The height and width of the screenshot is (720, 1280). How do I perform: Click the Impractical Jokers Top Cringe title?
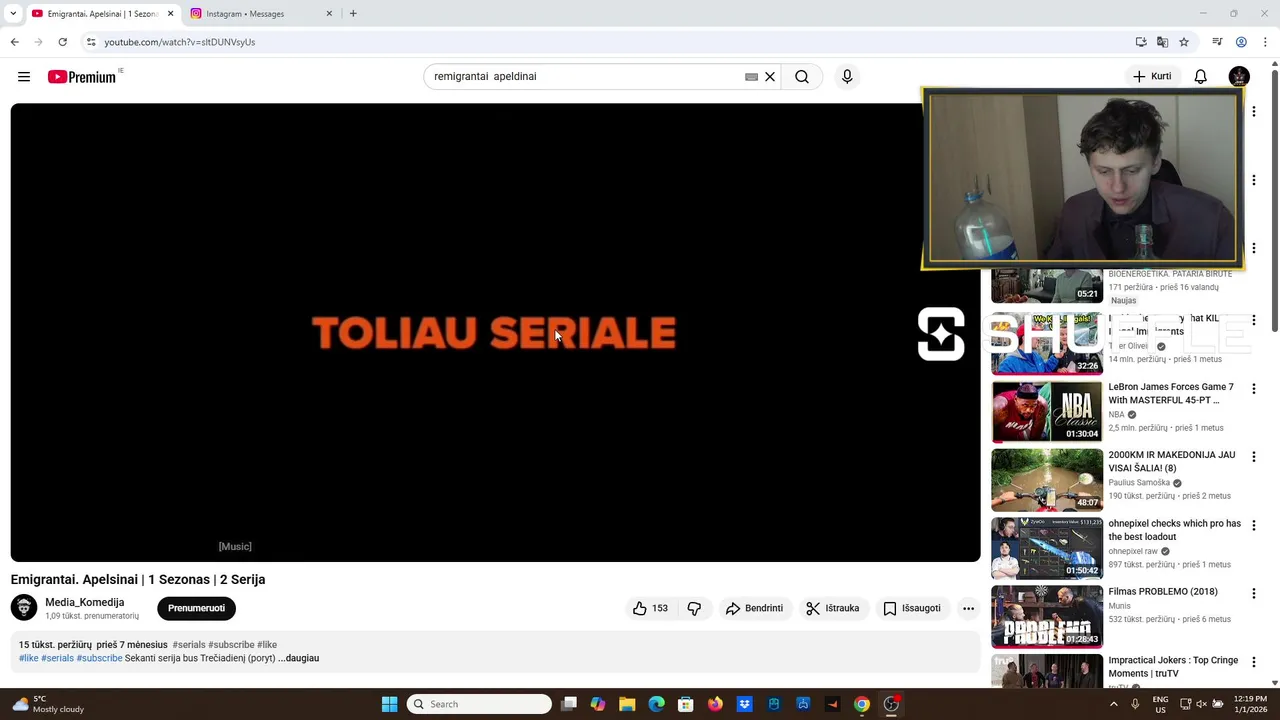pyautogui.click(x=1173, y=667)
